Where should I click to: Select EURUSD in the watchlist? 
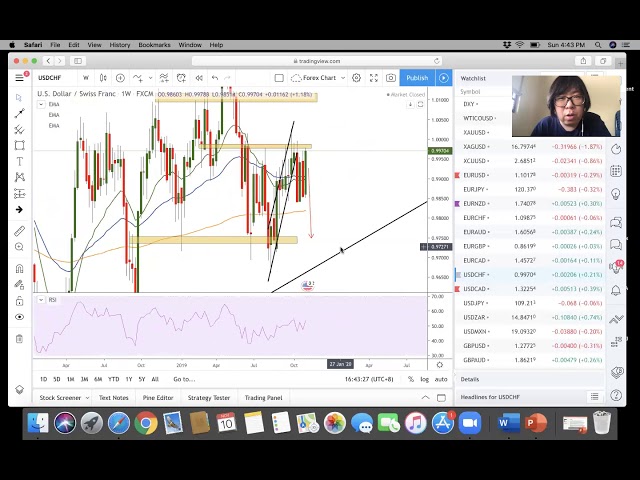pyautogui.click(x=474, y=175)
